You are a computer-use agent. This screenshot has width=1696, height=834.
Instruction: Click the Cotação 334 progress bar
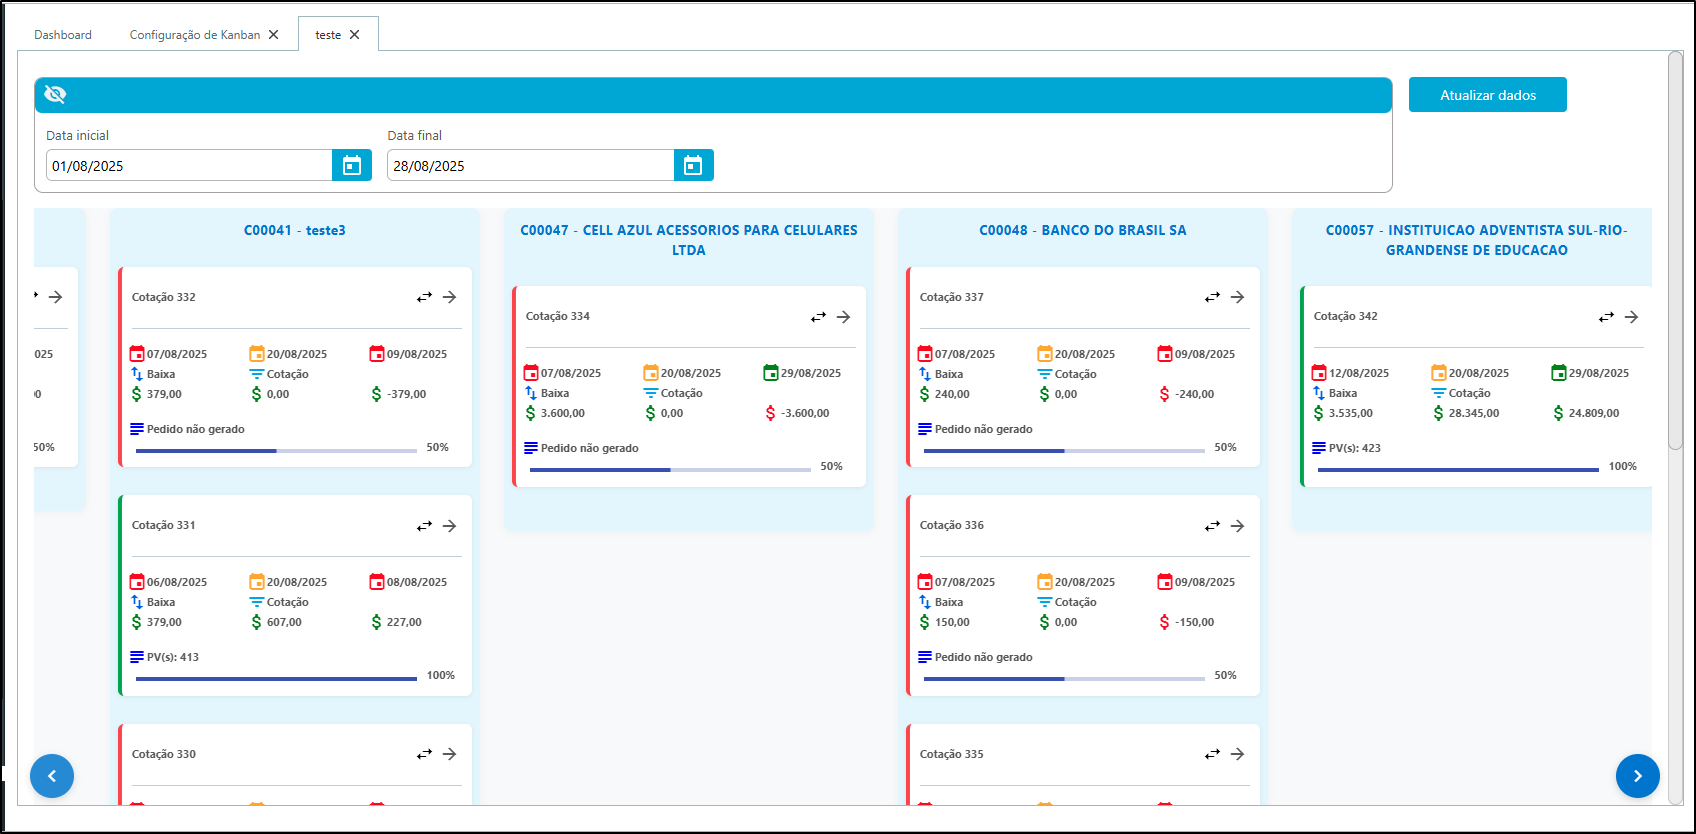coord(670,470)
